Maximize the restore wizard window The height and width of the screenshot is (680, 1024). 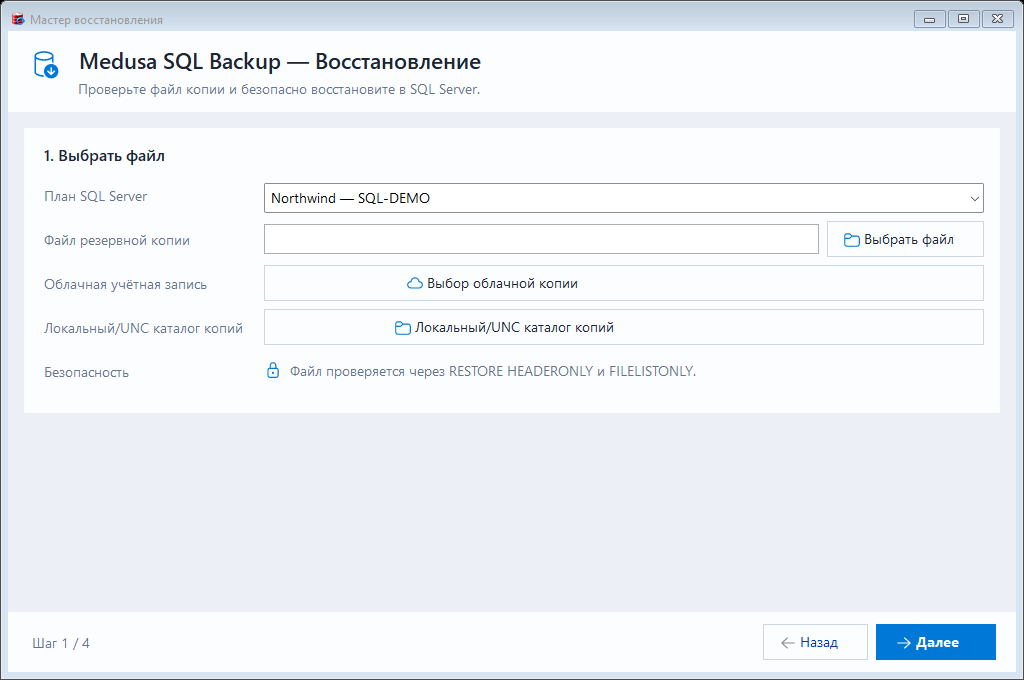963,19
